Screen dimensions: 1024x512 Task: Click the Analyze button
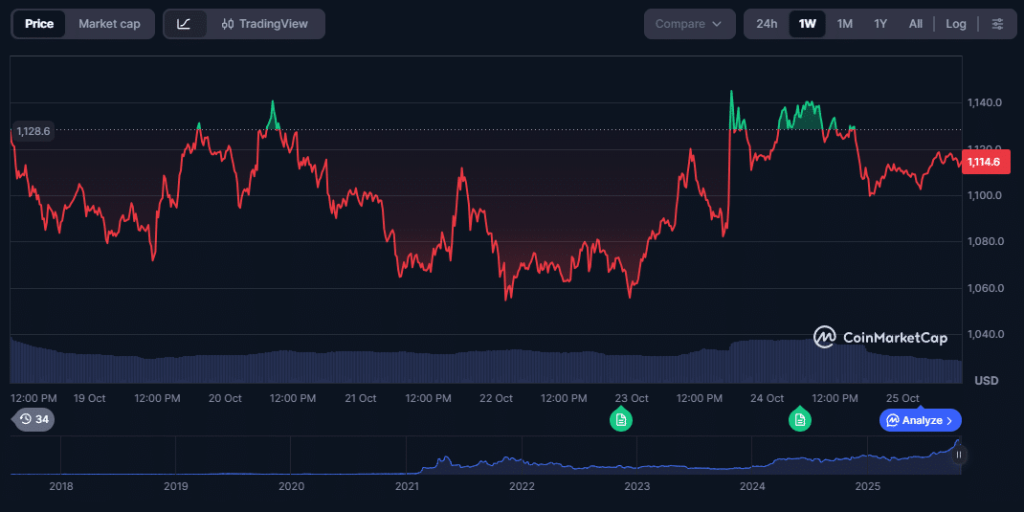pos(920,421)
